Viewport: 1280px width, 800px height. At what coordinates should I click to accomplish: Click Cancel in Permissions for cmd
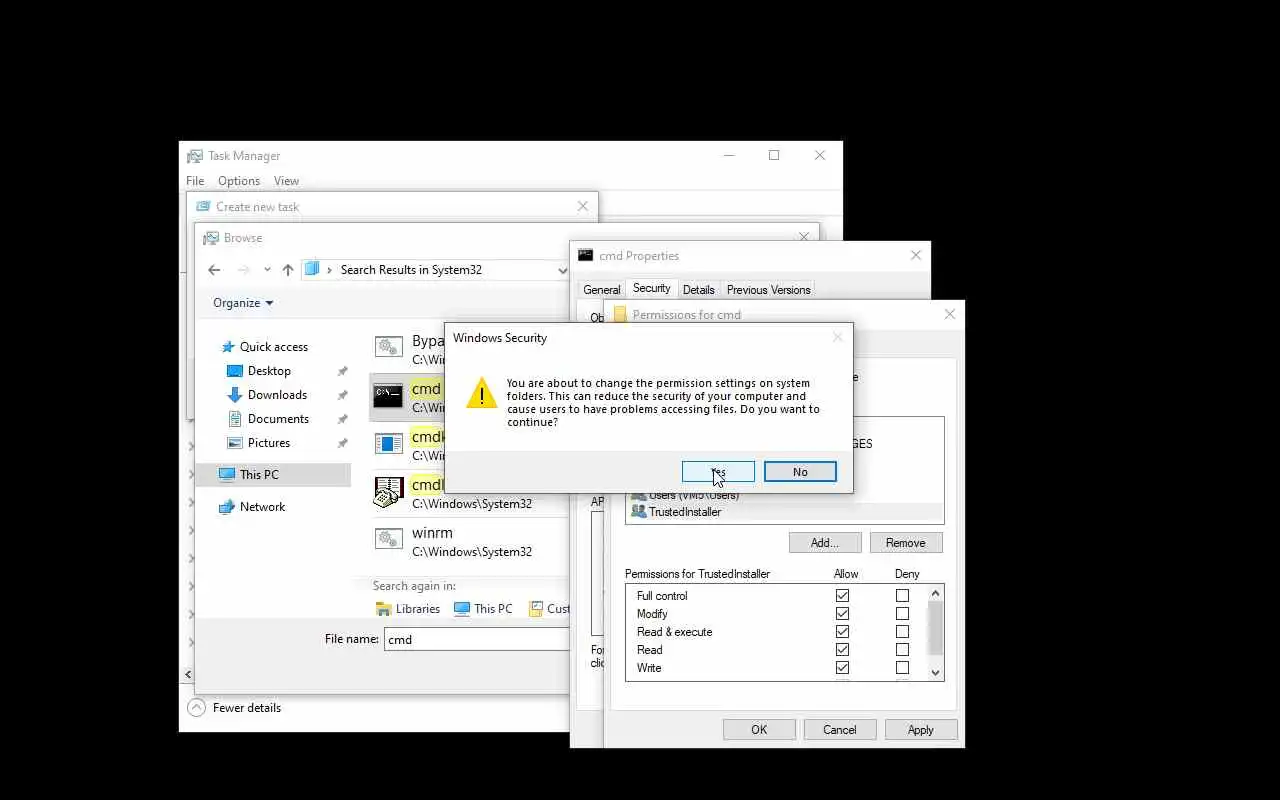pyautogui.click(x=840, y=730)
